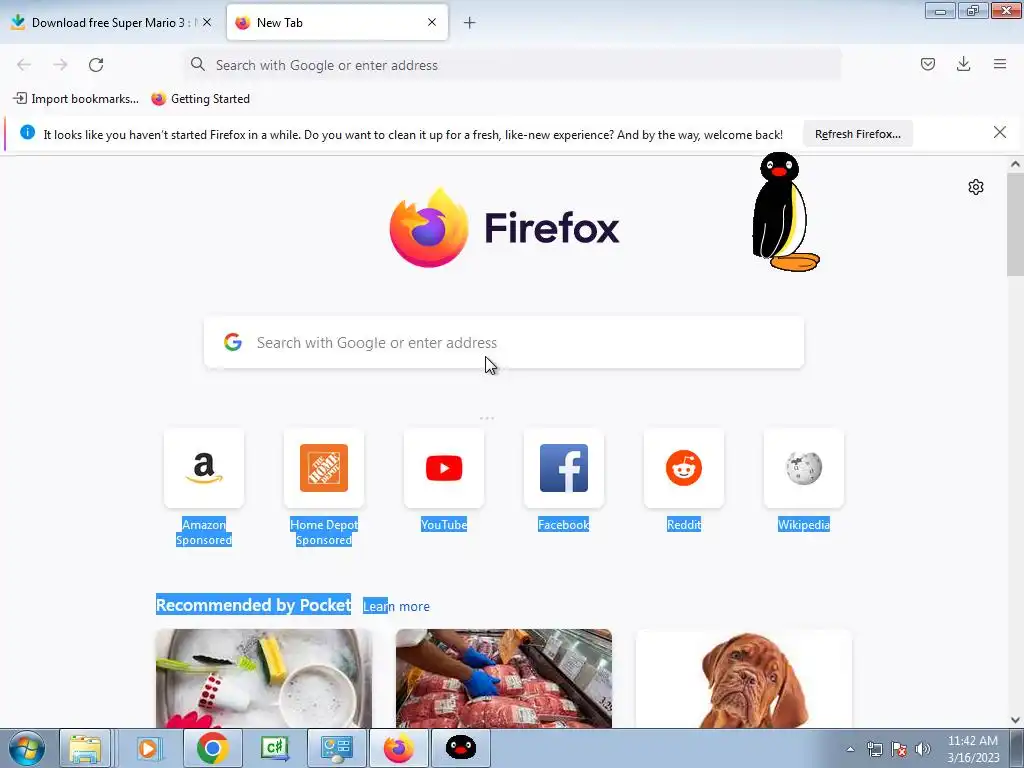Open the Downloads panel icon
Screen dimensions: 1024x768
(963, 64)
